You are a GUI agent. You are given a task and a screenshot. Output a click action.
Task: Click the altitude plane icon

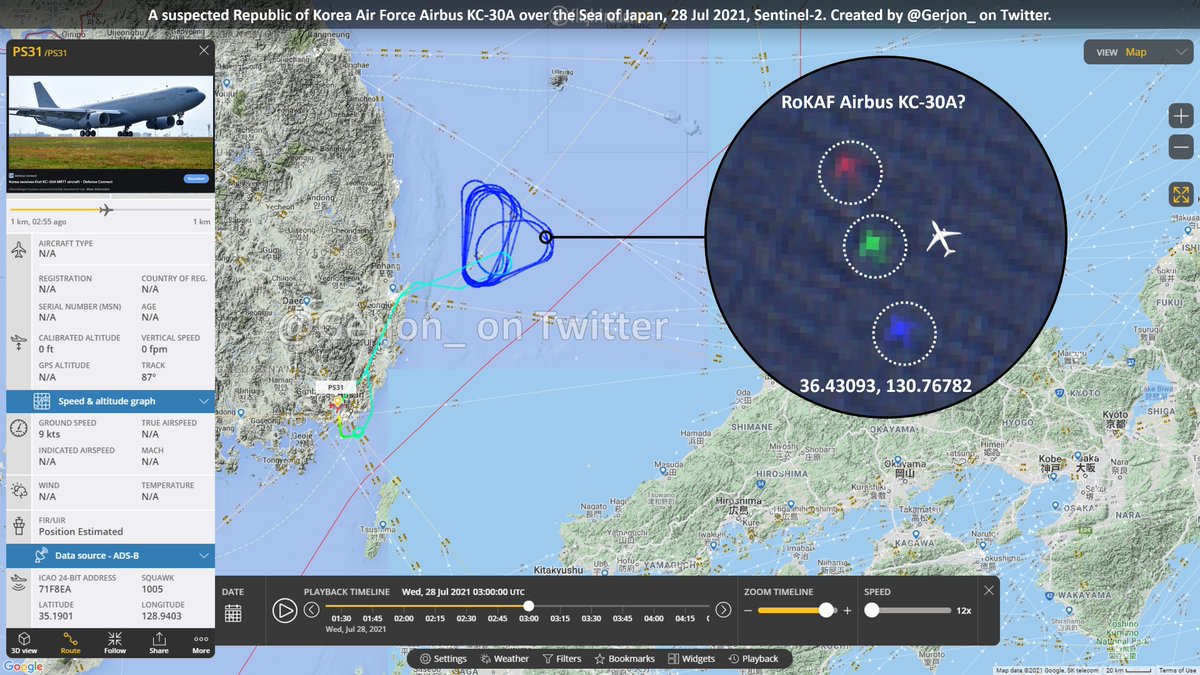click(19, 343)
